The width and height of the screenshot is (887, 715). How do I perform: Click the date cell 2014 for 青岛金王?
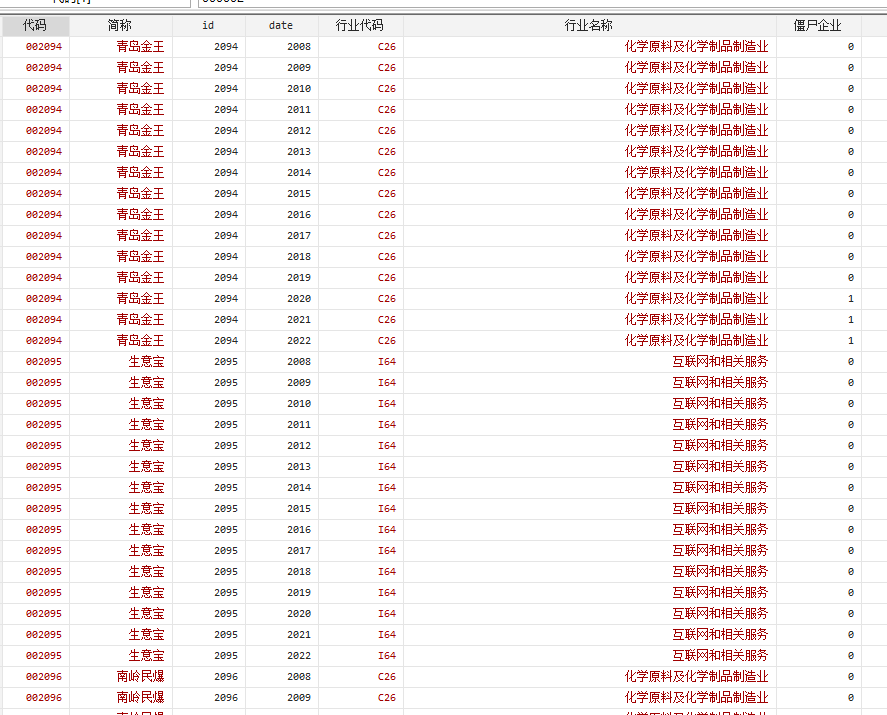pyautogui.click(x=298, y=173)
